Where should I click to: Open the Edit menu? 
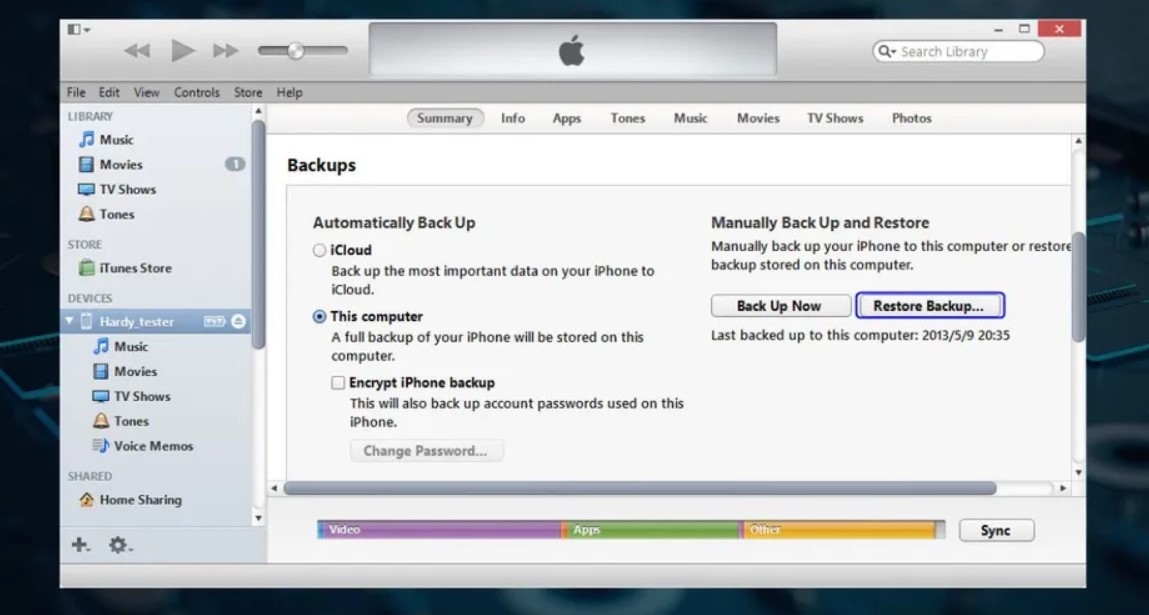[109, 92]
